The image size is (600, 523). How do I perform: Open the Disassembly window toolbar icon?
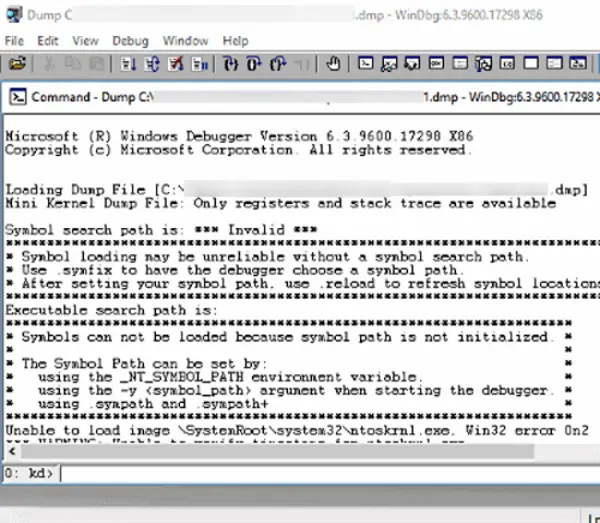(x=507, y=63)
